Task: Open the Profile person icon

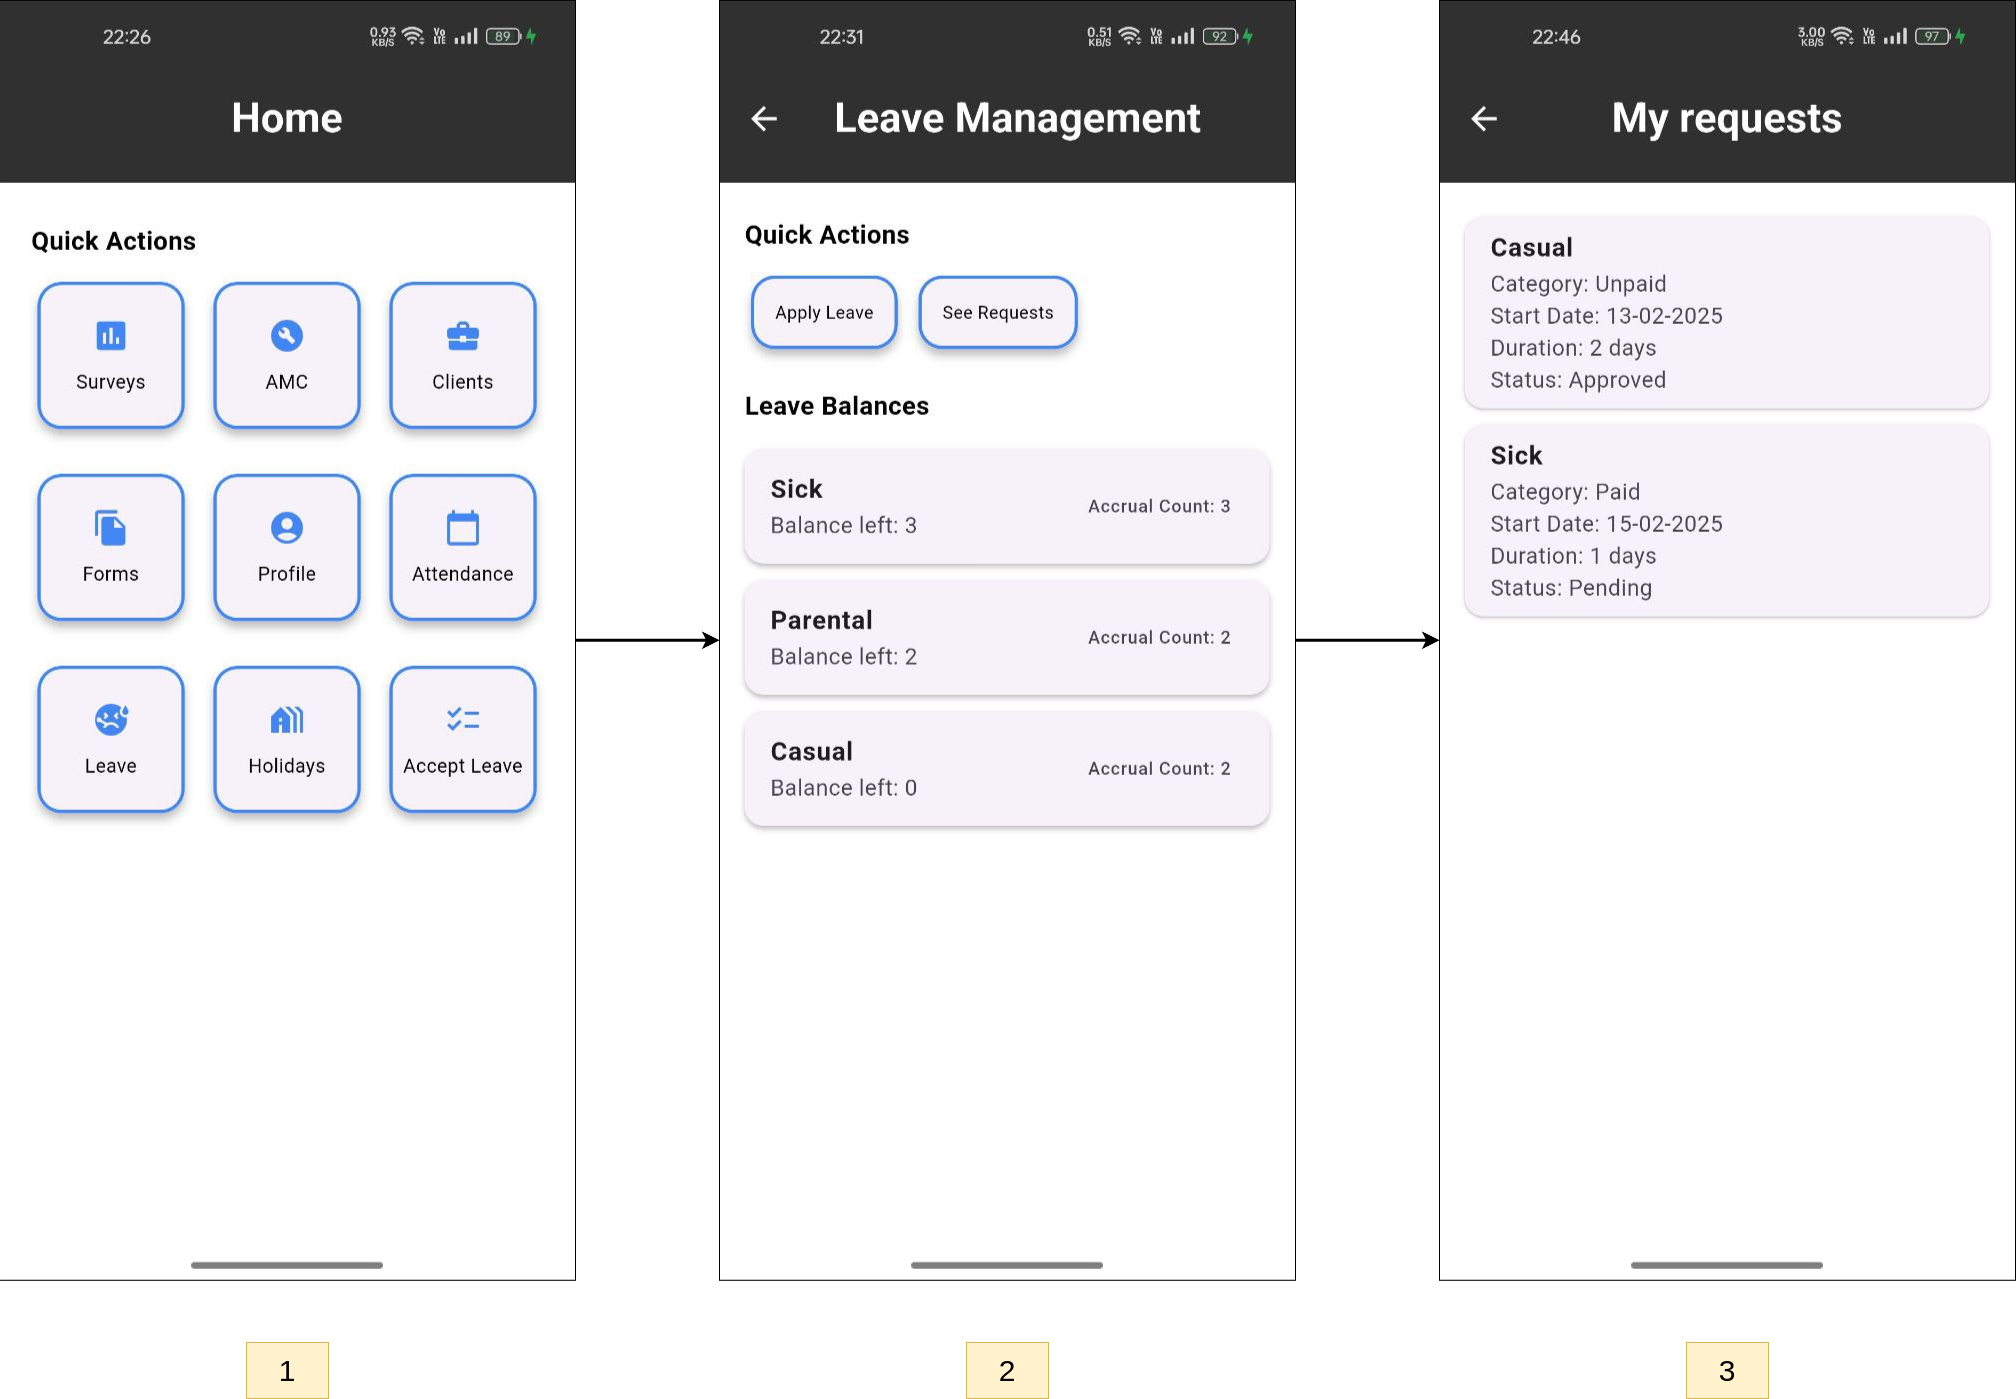Action: (287, 528)
